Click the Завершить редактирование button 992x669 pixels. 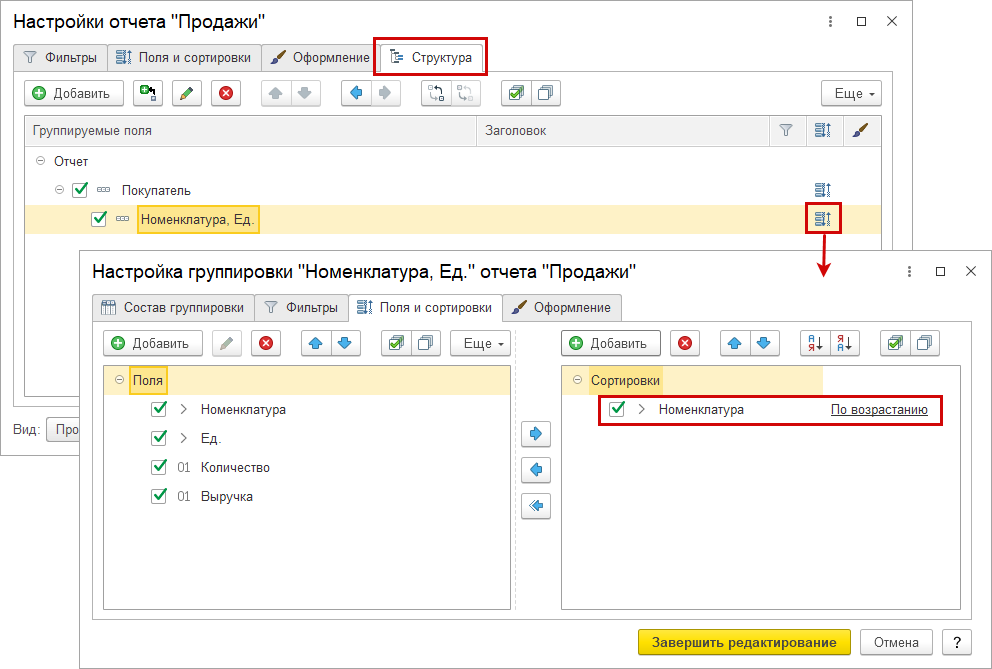[x=743, y=641]
